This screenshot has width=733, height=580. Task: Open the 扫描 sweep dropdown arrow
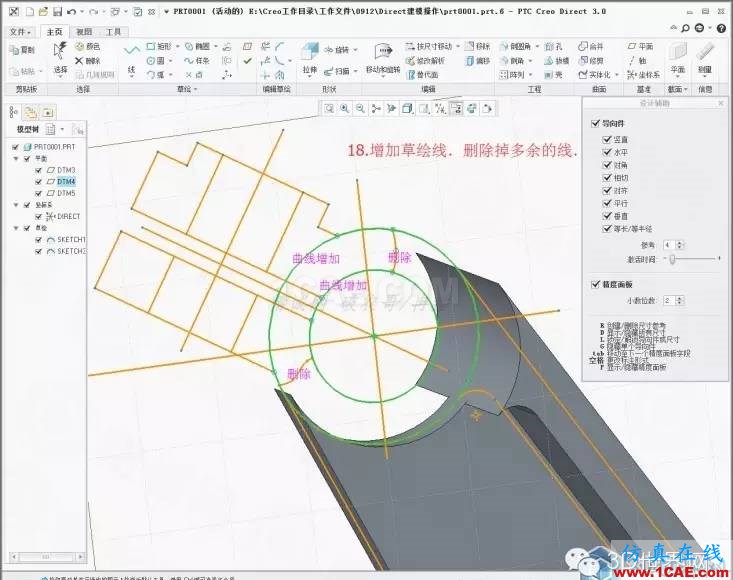tap(355, 71)
